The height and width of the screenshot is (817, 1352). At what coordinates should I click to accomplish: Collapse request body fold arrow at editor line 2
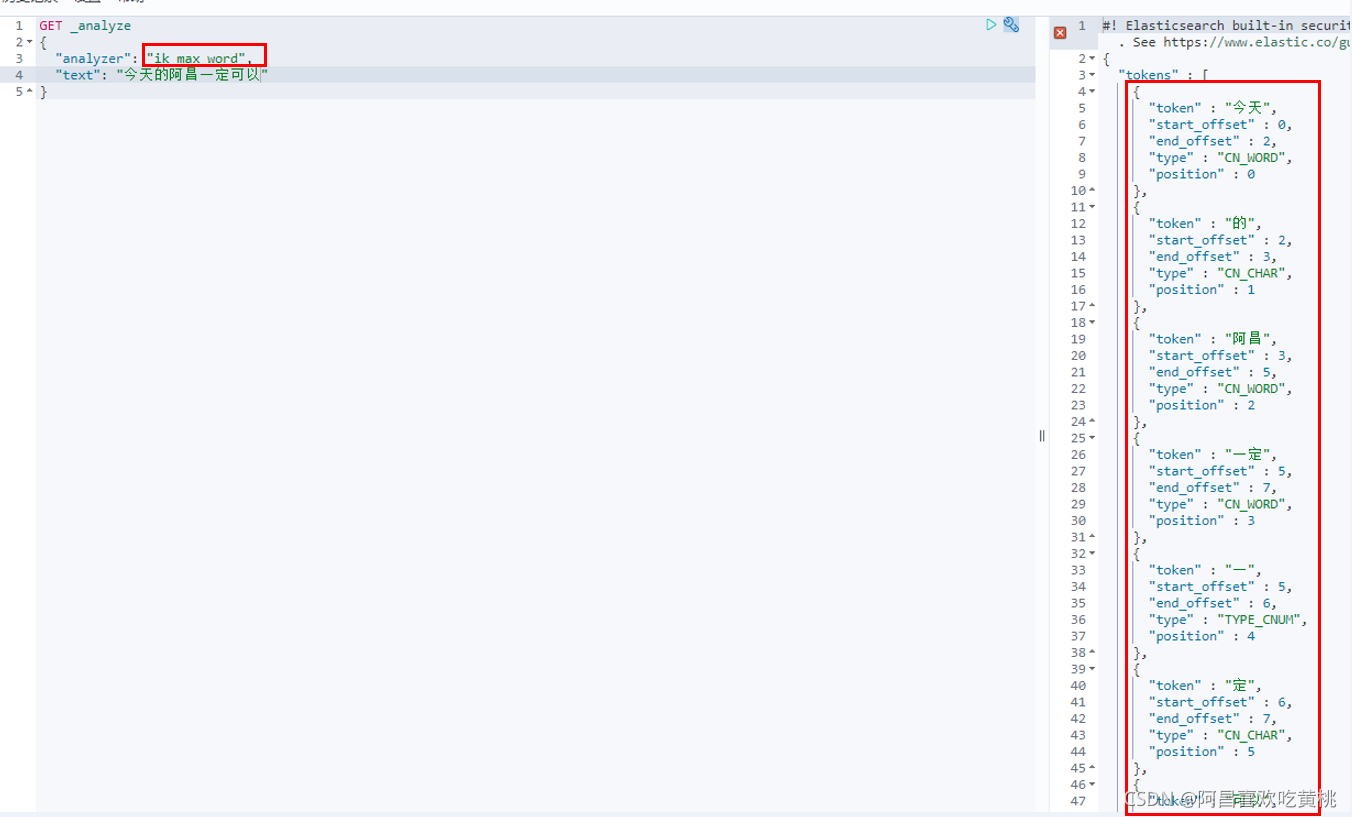tap(29, 42)
